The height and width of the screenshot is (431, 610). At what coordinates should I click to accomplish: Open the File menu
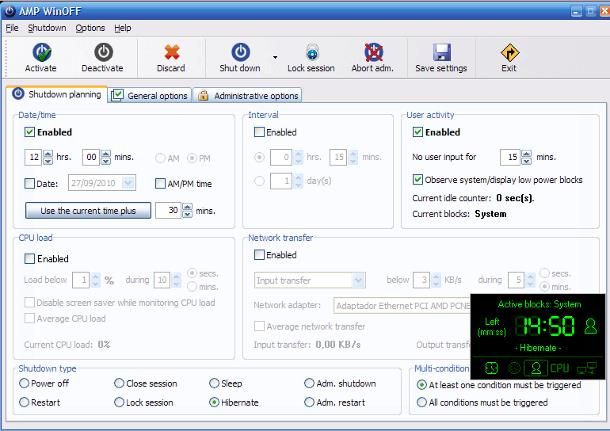click(x=12, y=28)
